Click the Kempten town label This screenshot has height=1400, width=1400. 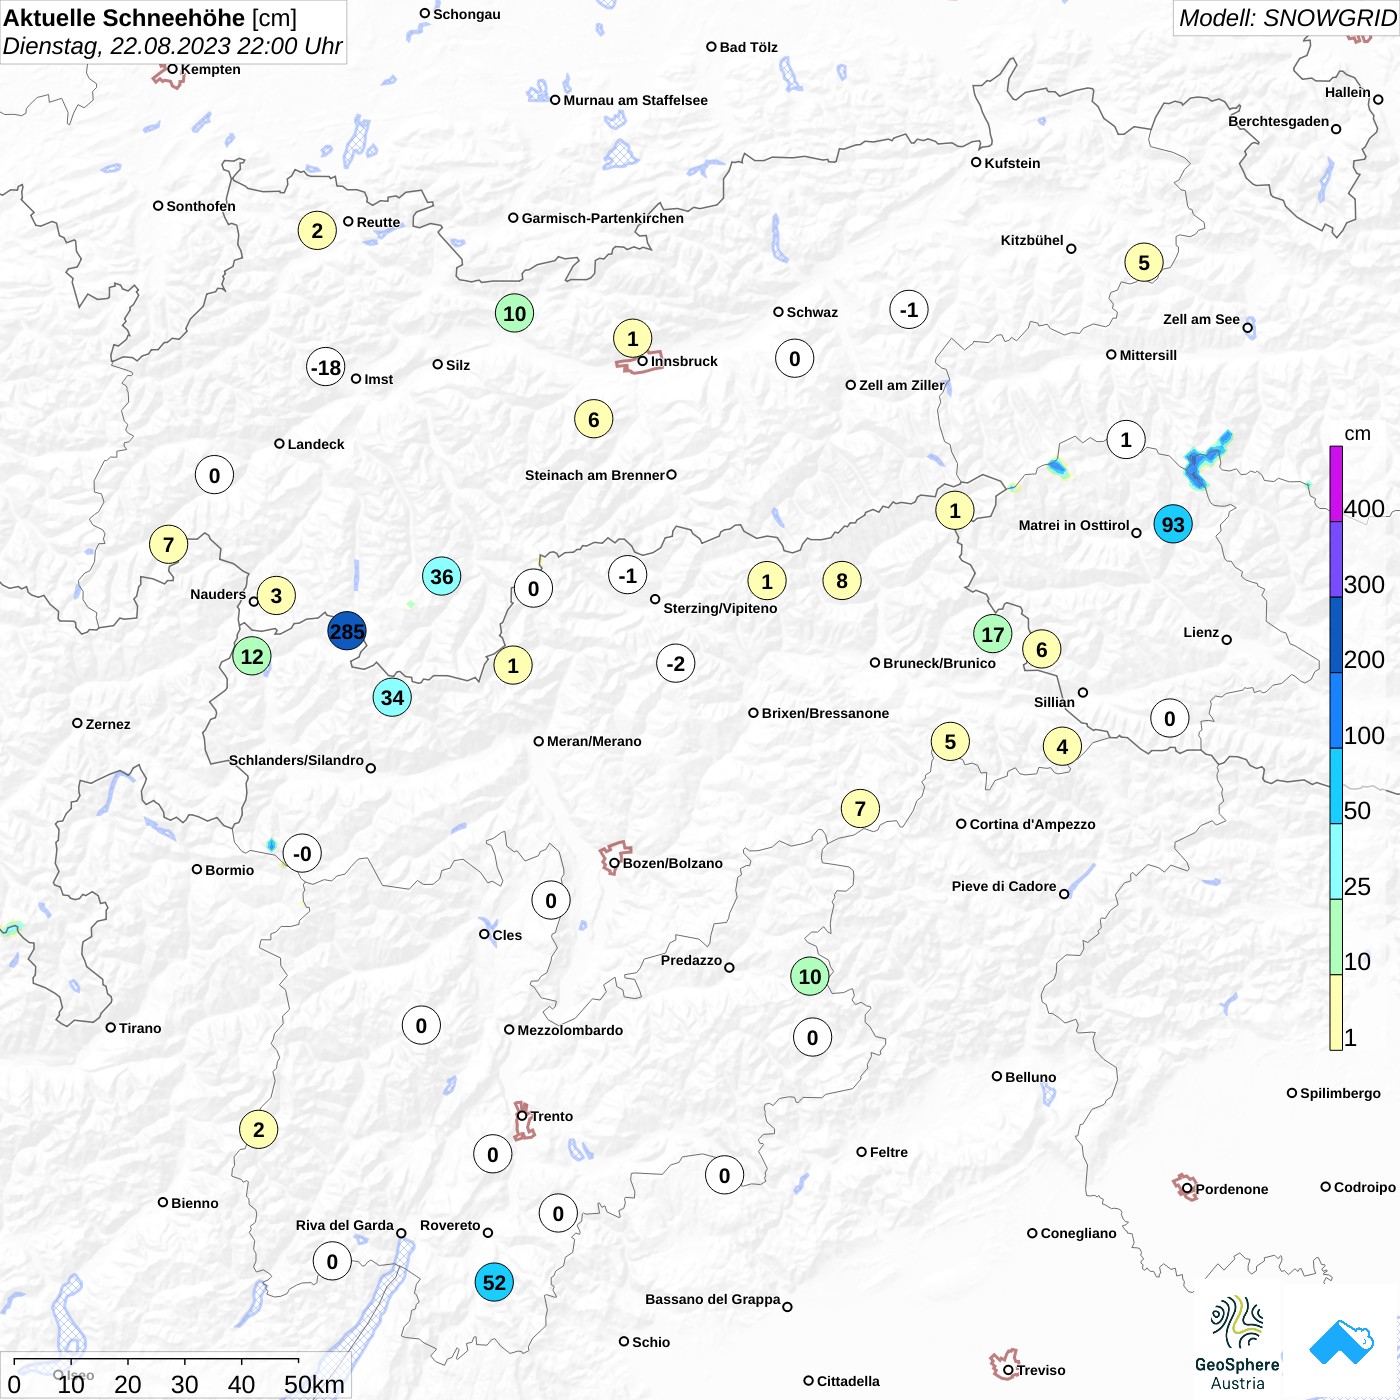tap(210, 69)
